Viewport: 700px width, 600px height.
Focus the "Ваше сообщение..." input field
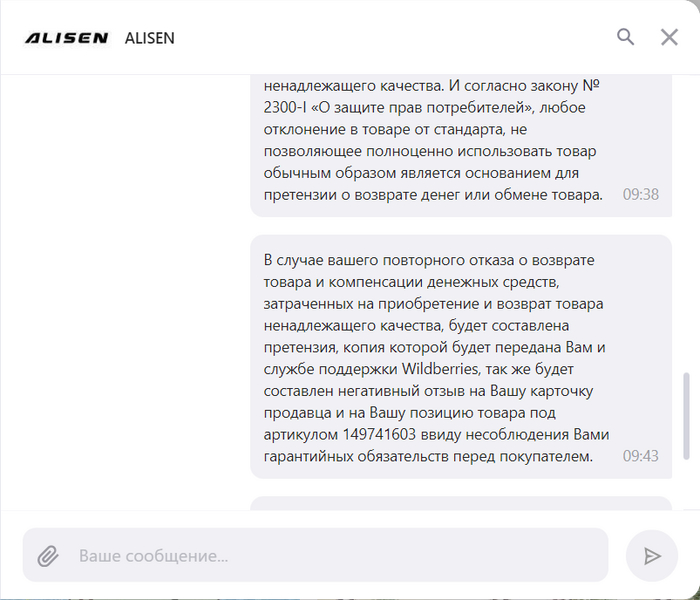315,555
